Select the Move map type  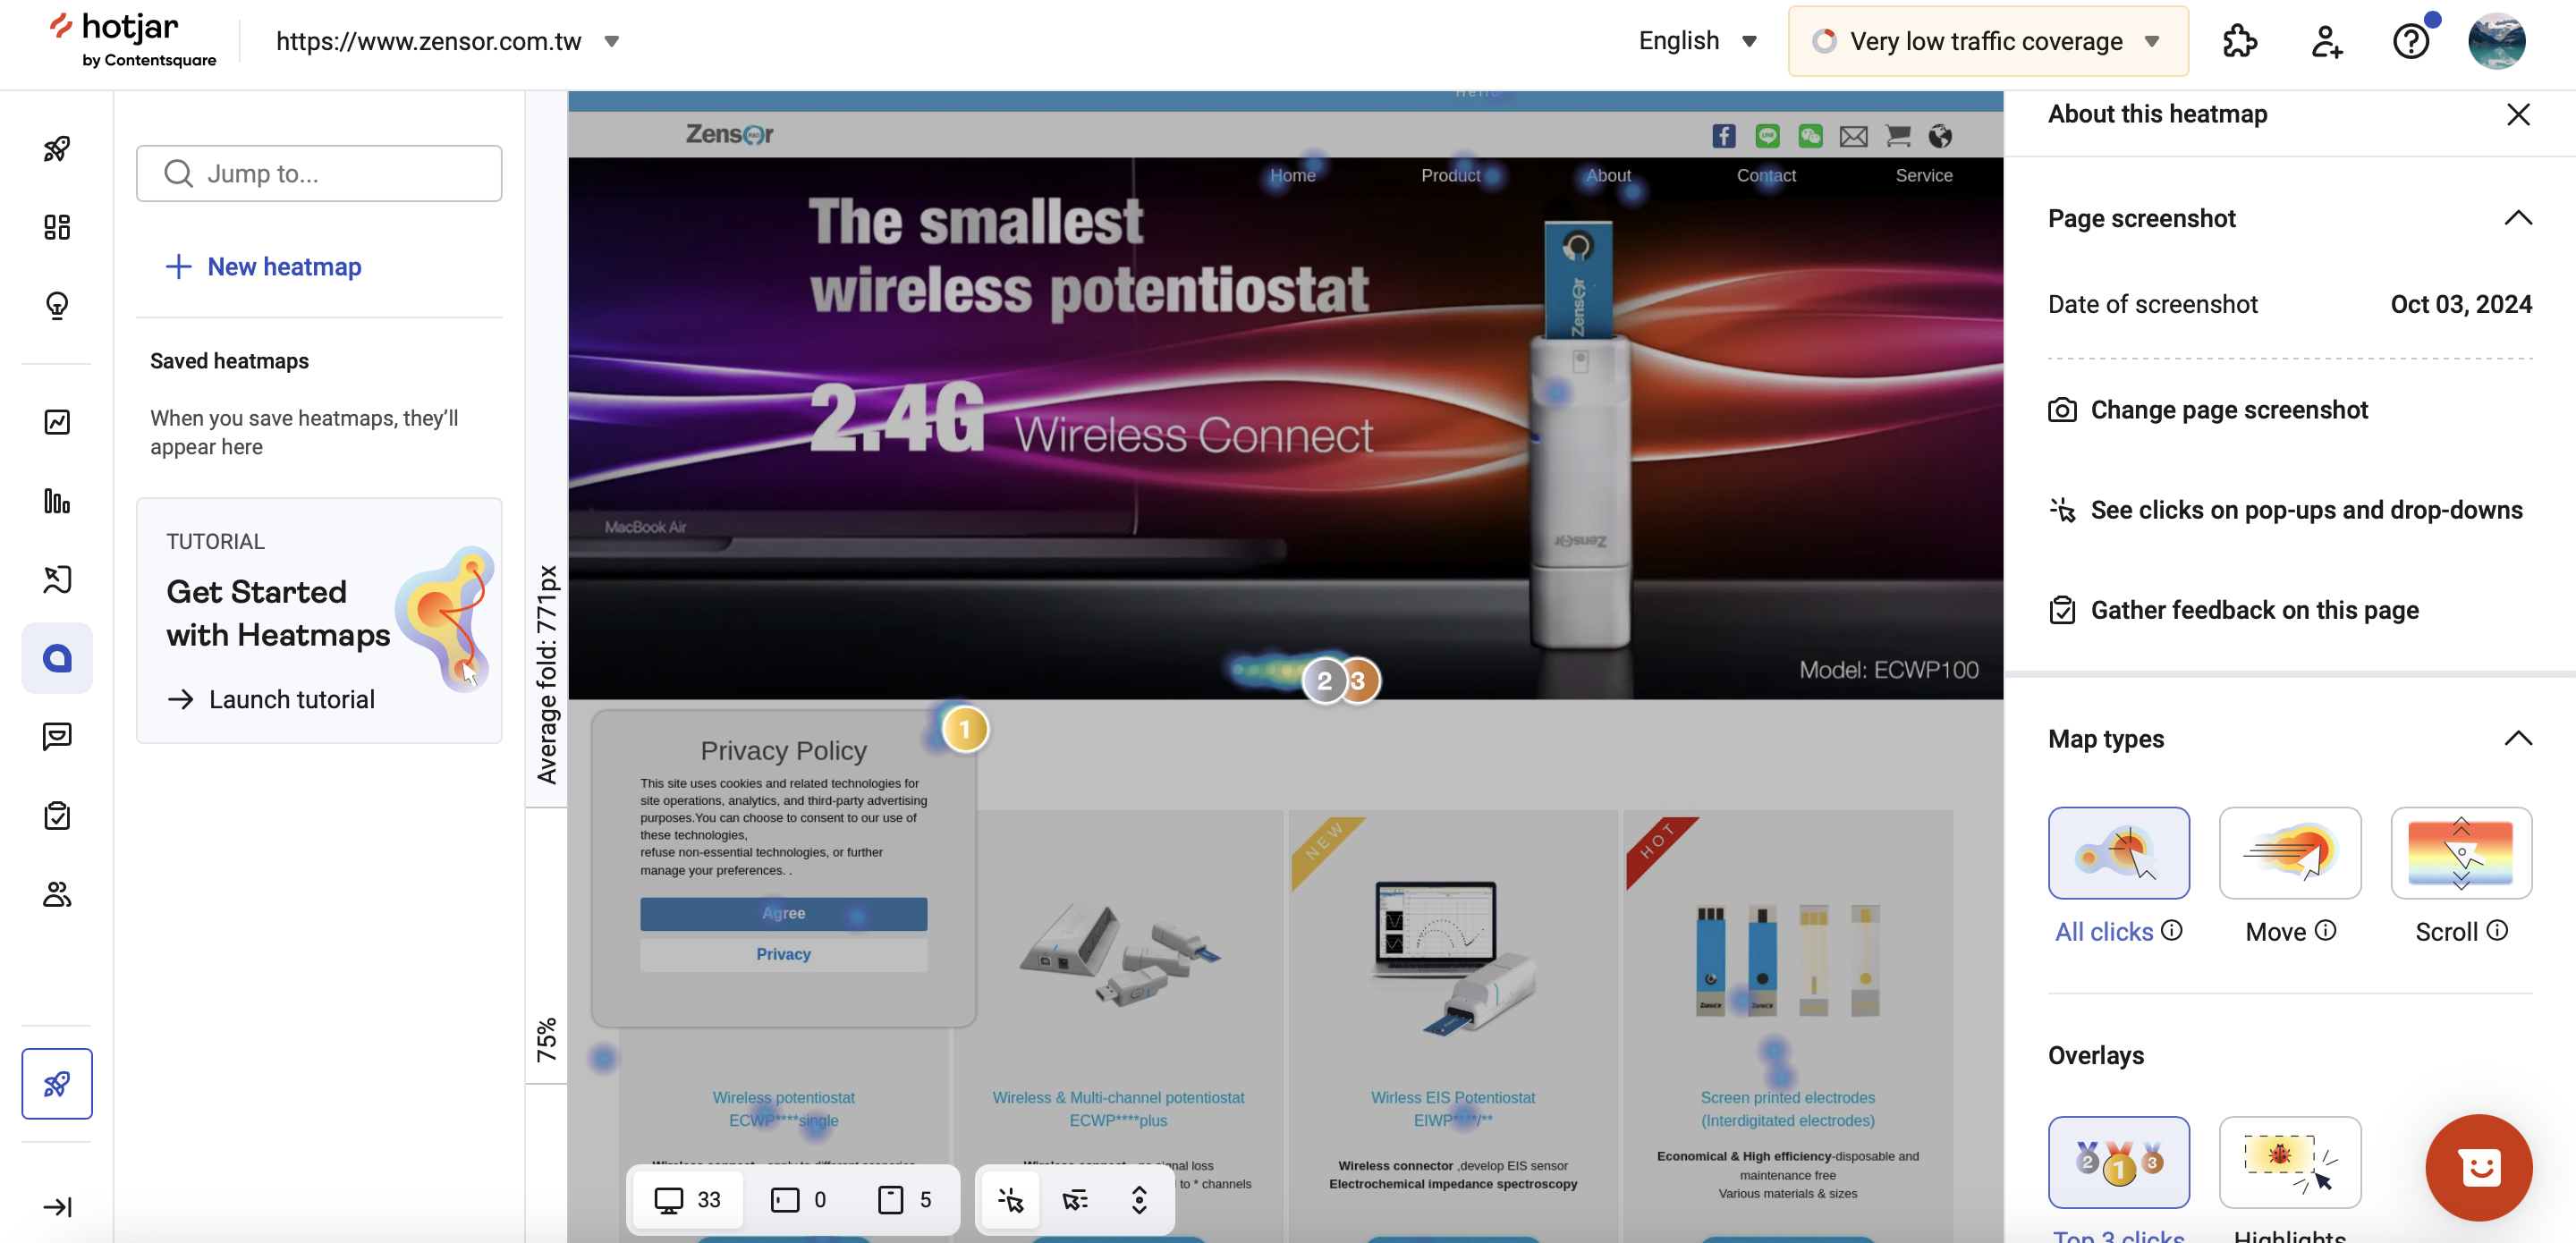pos(2289,852)
